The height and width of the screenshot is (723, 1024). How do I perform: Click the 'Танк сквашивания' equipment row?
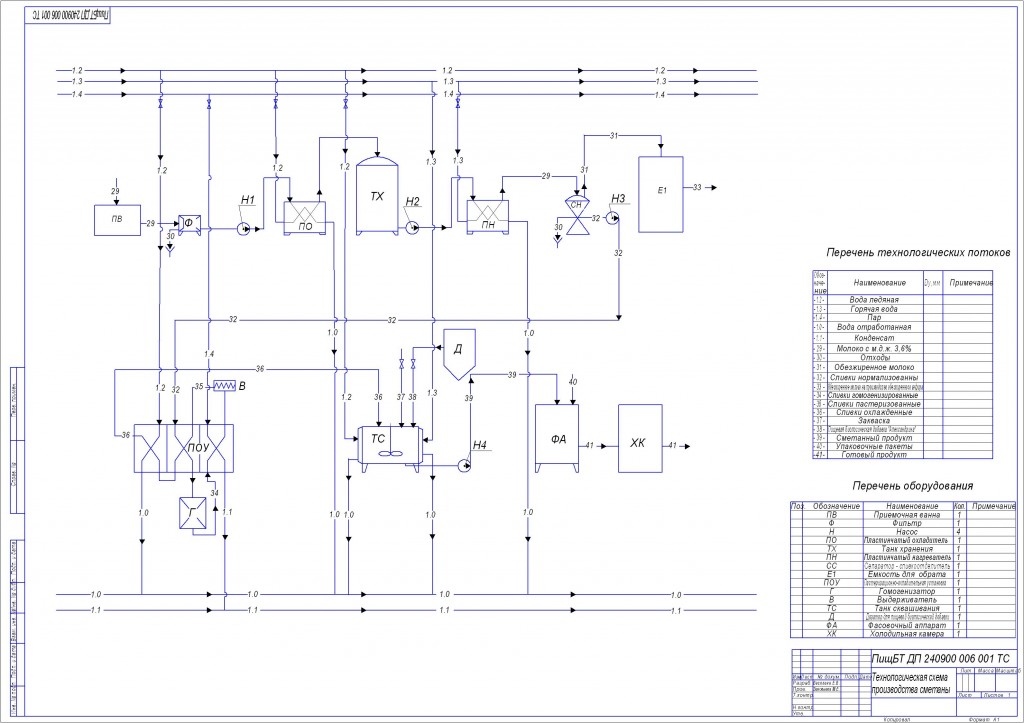903,608
